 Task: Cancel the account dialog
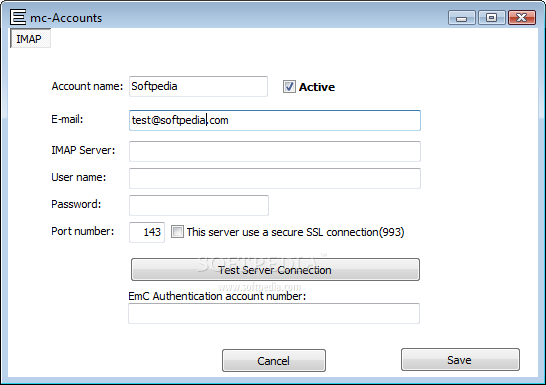click(x=274, y=361)
